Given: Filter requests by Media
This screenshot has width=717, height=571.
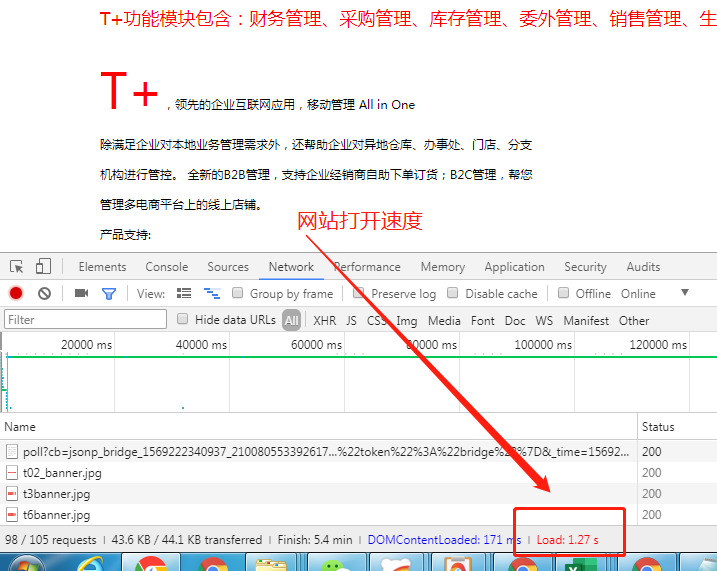Looking at the screenshot, I should 444,321.
